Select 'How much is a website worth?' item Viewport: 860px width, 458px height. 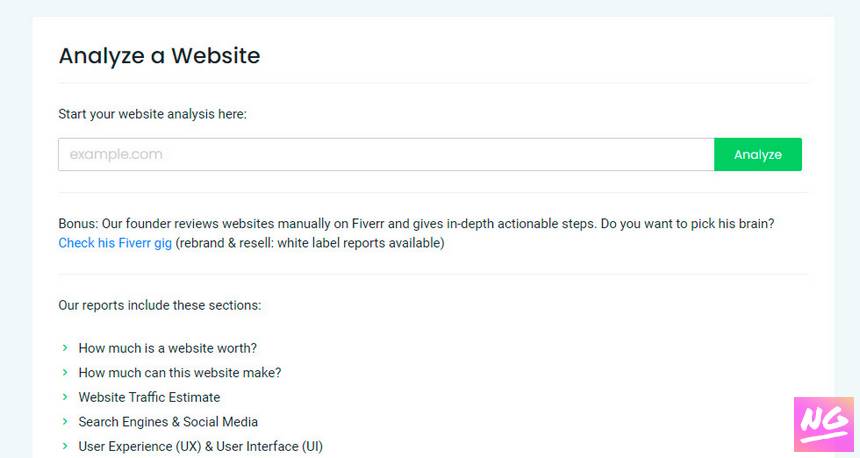point(168,348)
